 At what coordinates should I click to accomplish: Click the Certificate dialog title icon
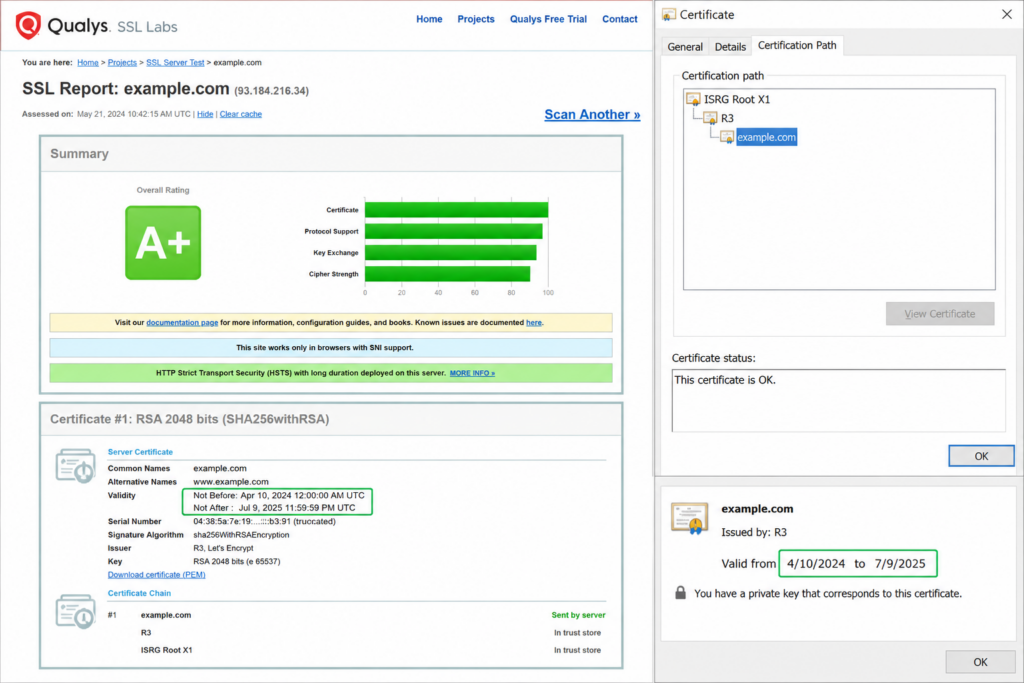pos(669,14)
